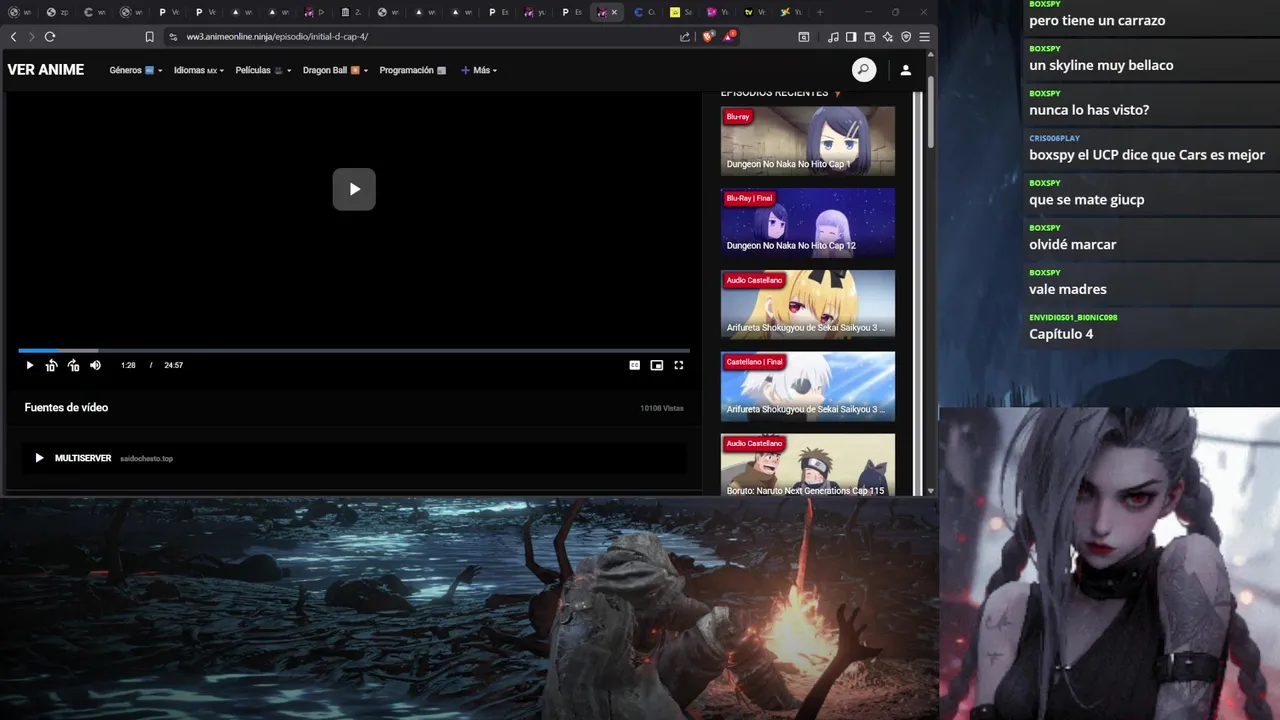Share this page using the share icon
Viewport: 1280px width, 720px height.
click(x=685, y=37)
